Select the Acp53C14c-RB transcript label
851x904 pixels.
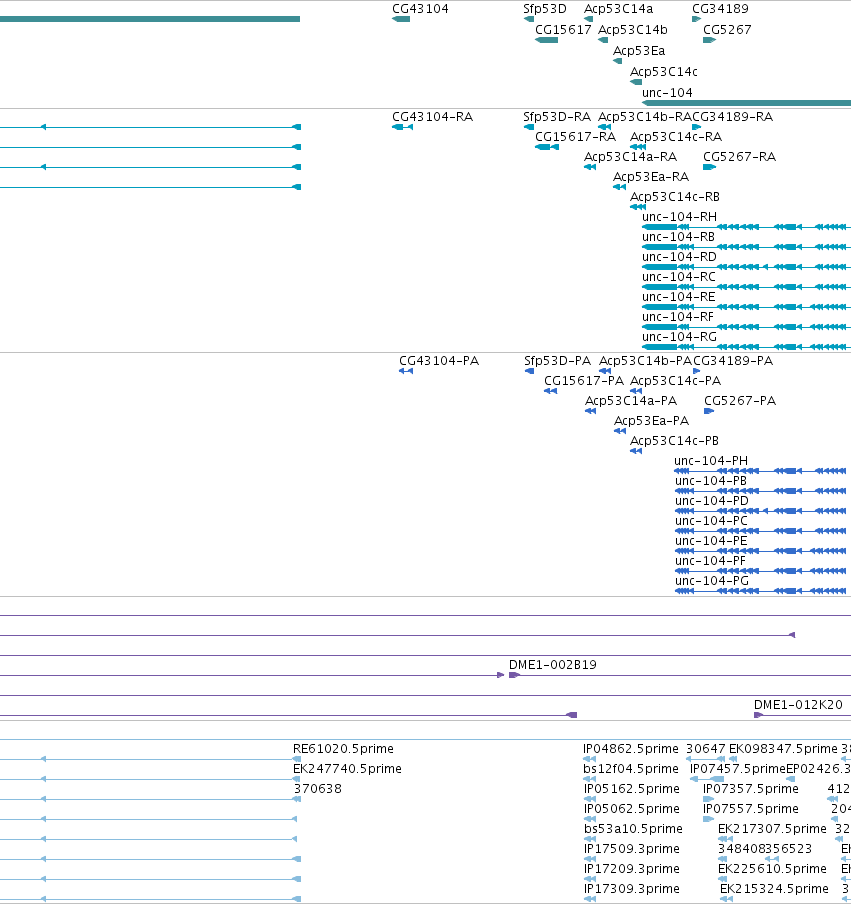pyautogui.click(x=675, y=197)
